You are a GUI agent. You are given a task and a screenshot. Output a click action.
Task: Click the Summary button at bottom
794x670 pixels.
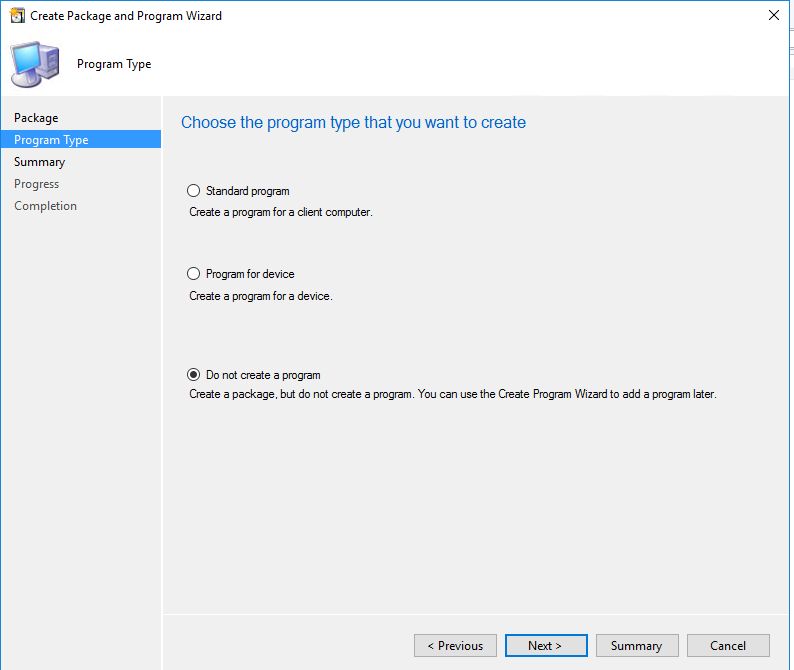(636, 646)
